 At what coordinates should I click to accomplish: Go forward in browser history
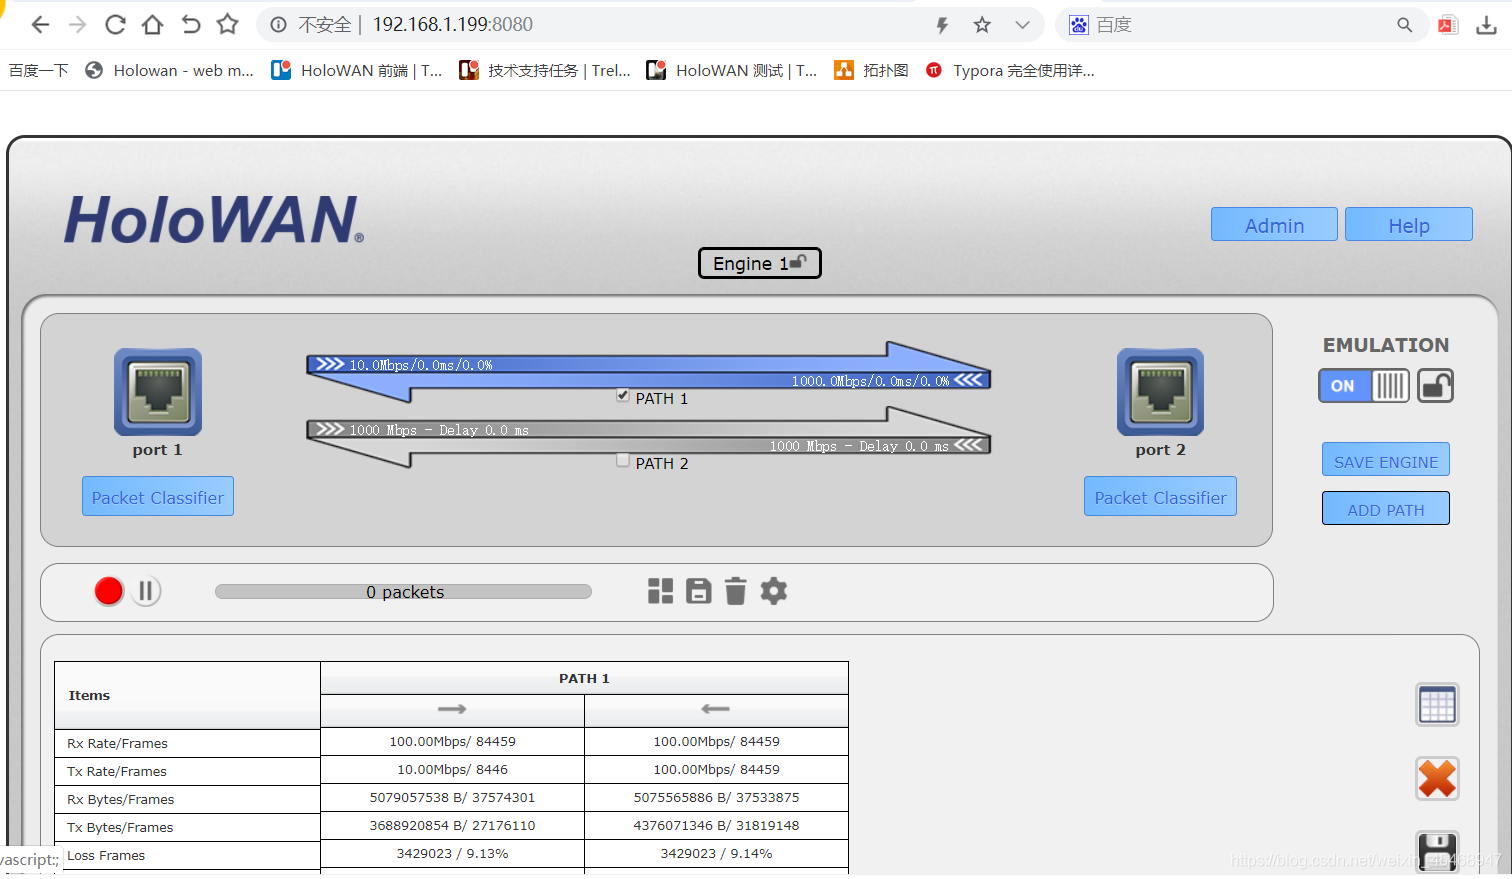(x=77, y=25)
